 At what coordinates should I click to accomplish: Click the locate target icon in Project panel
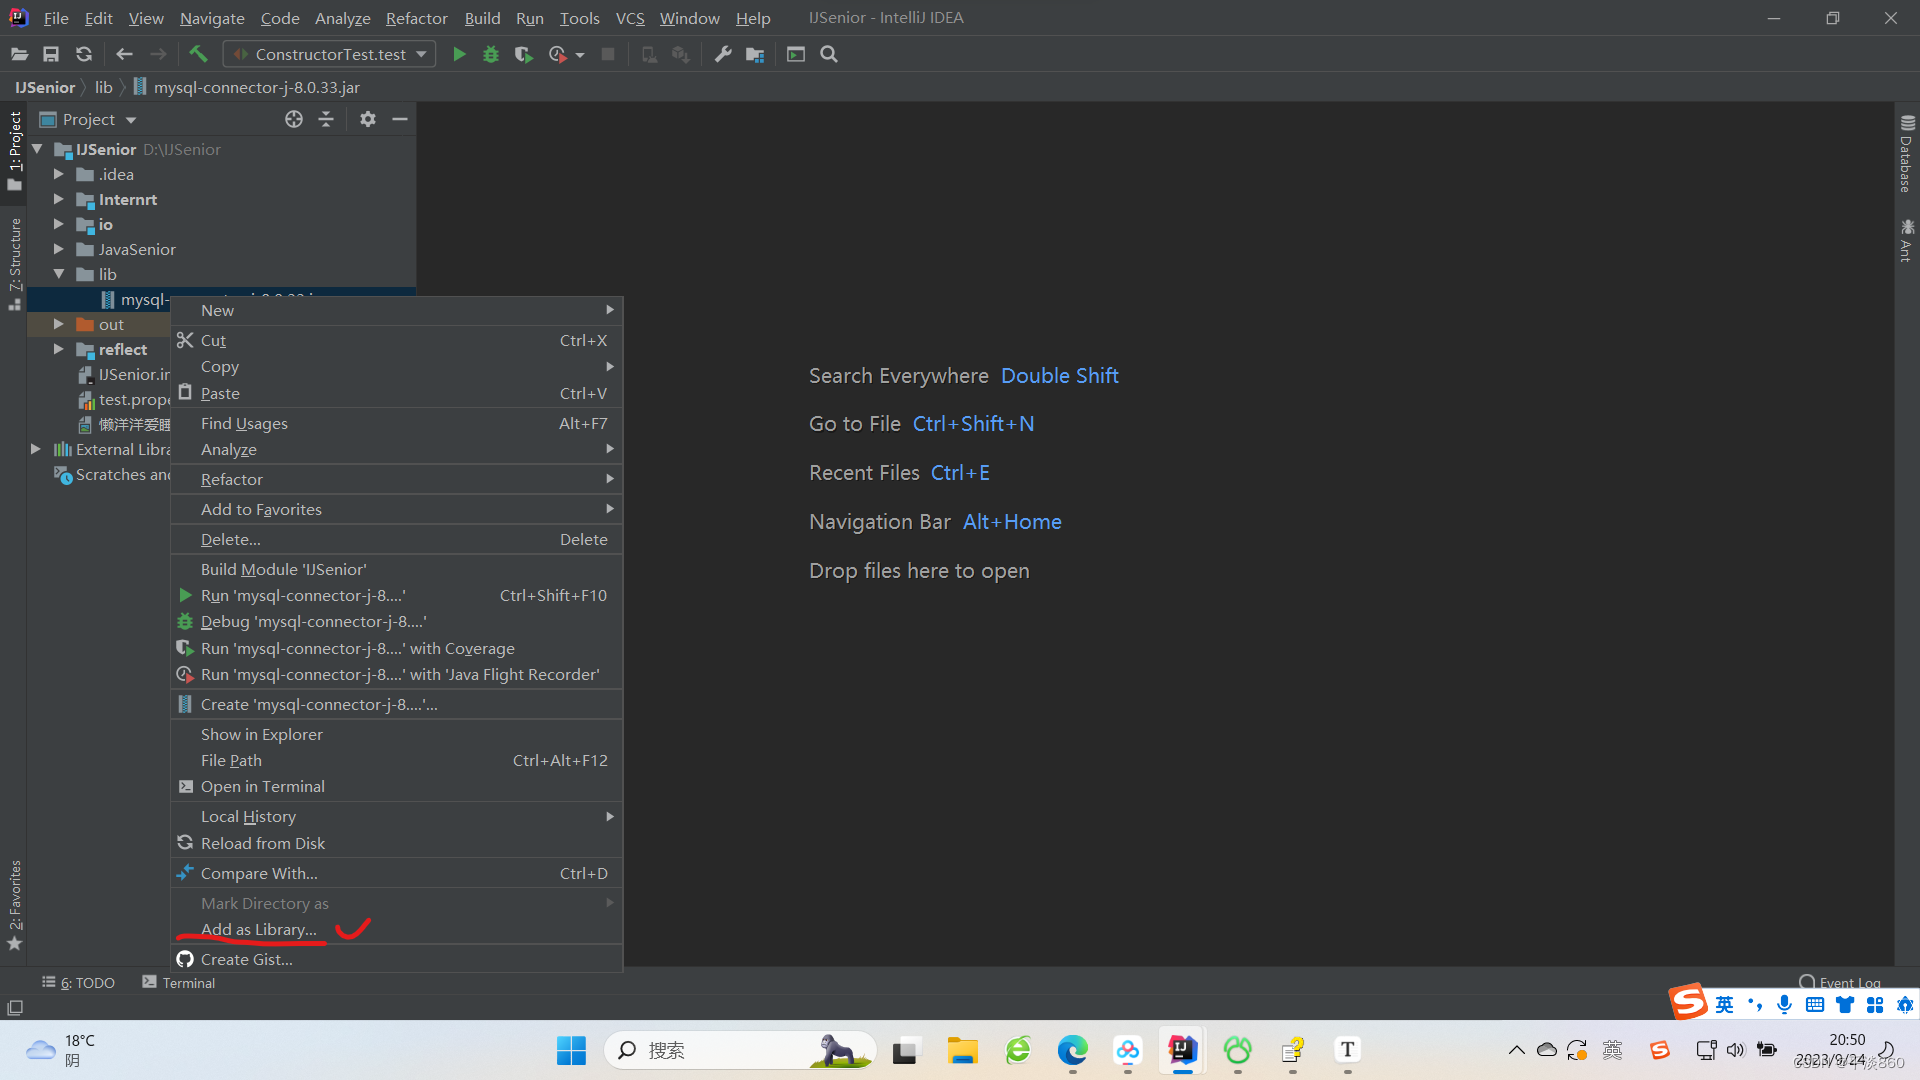293,119
